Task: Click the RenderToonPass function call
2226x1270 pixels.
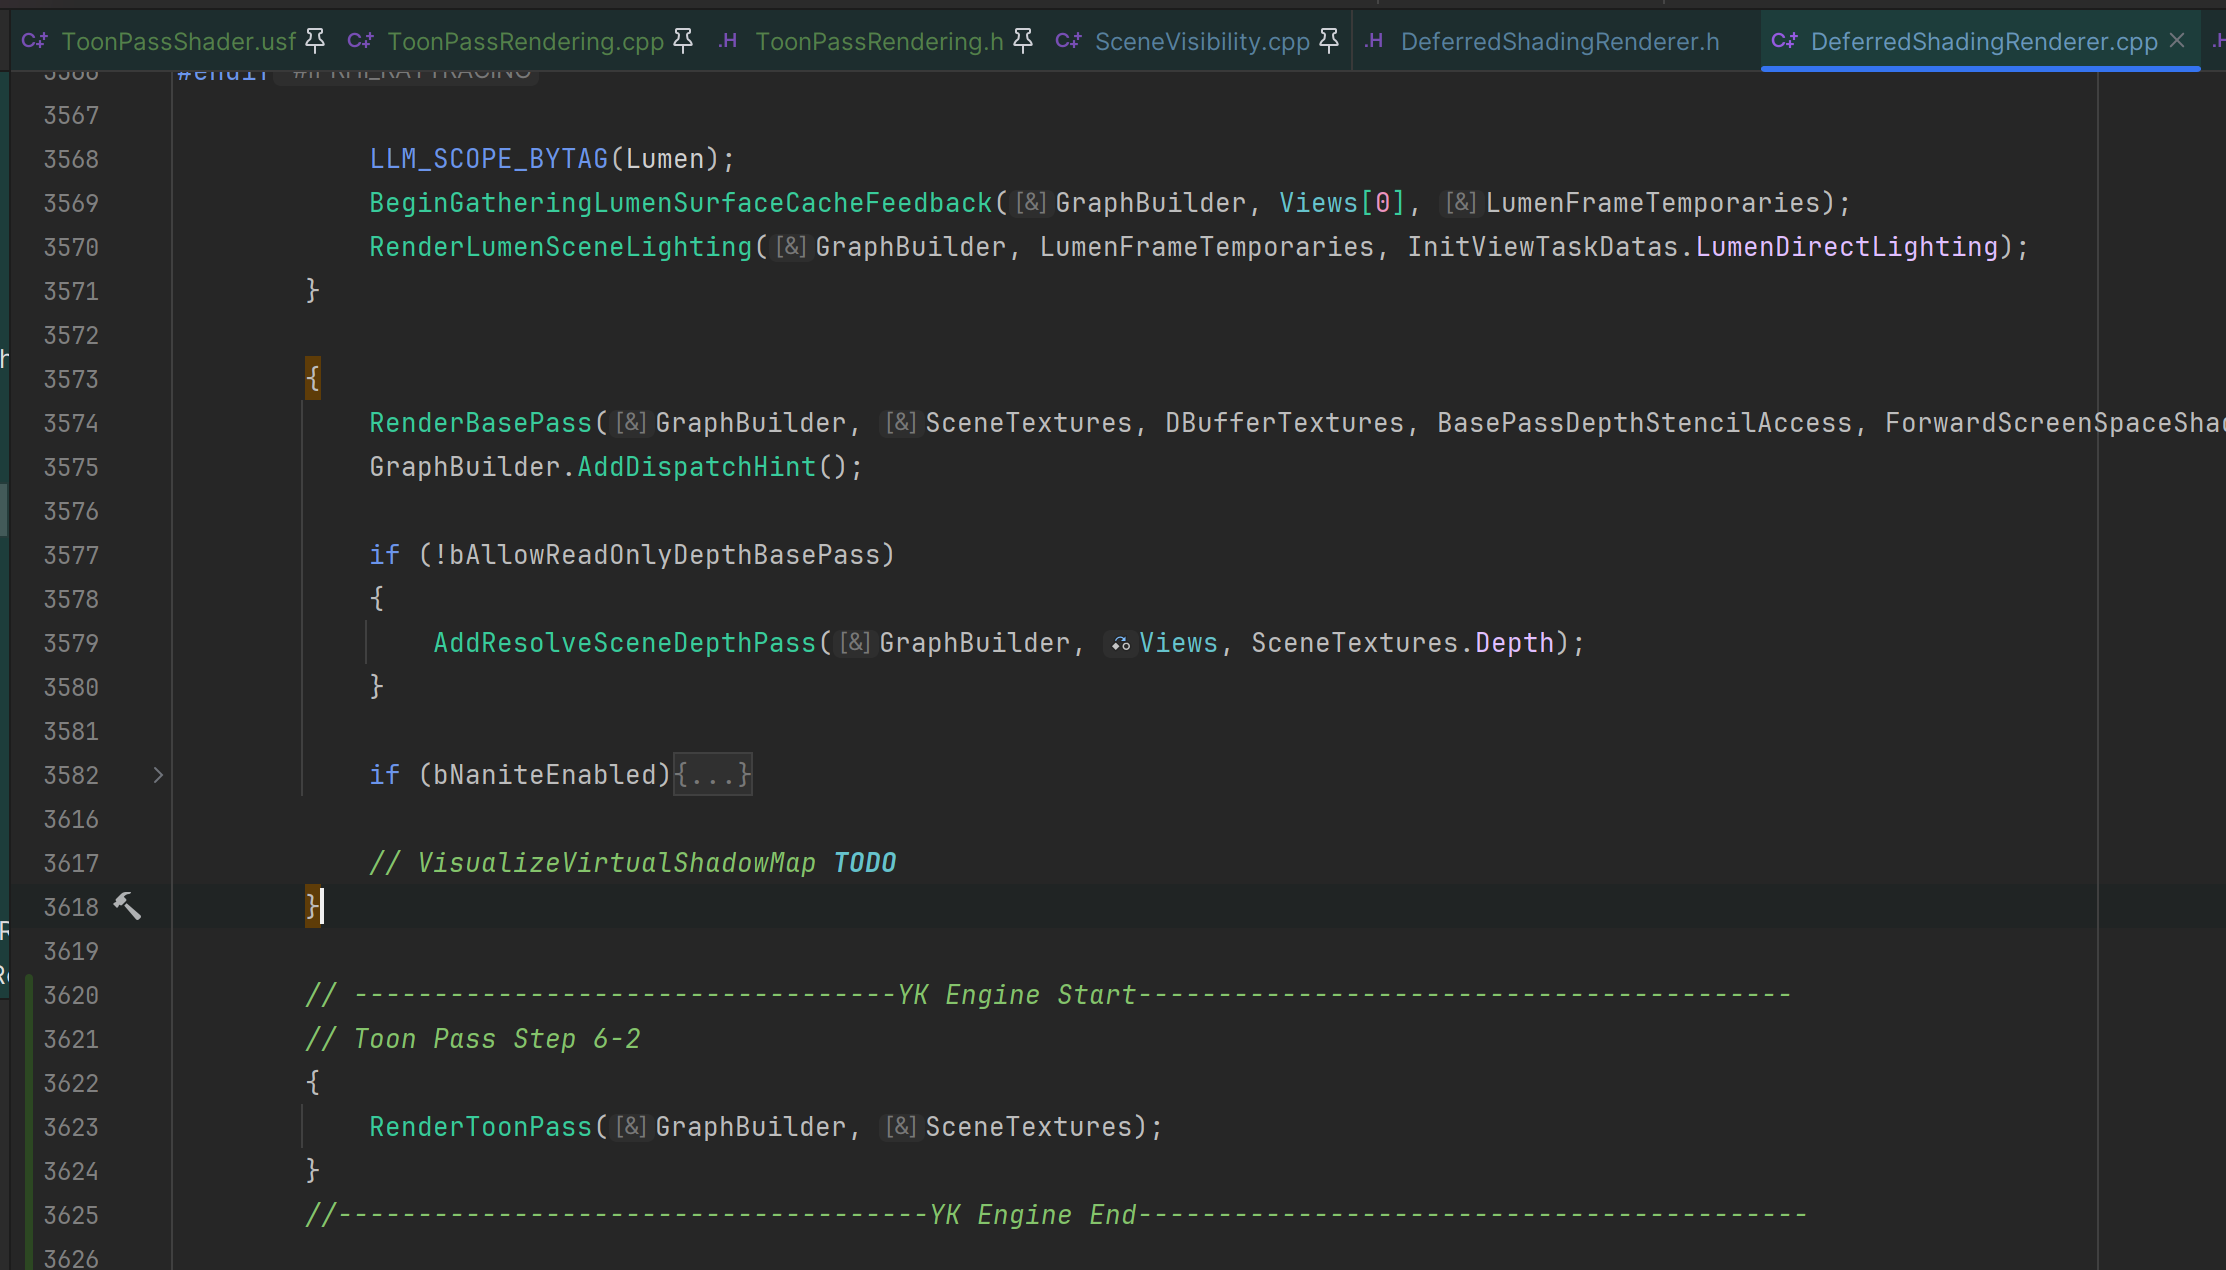Action: (480, 1127)
